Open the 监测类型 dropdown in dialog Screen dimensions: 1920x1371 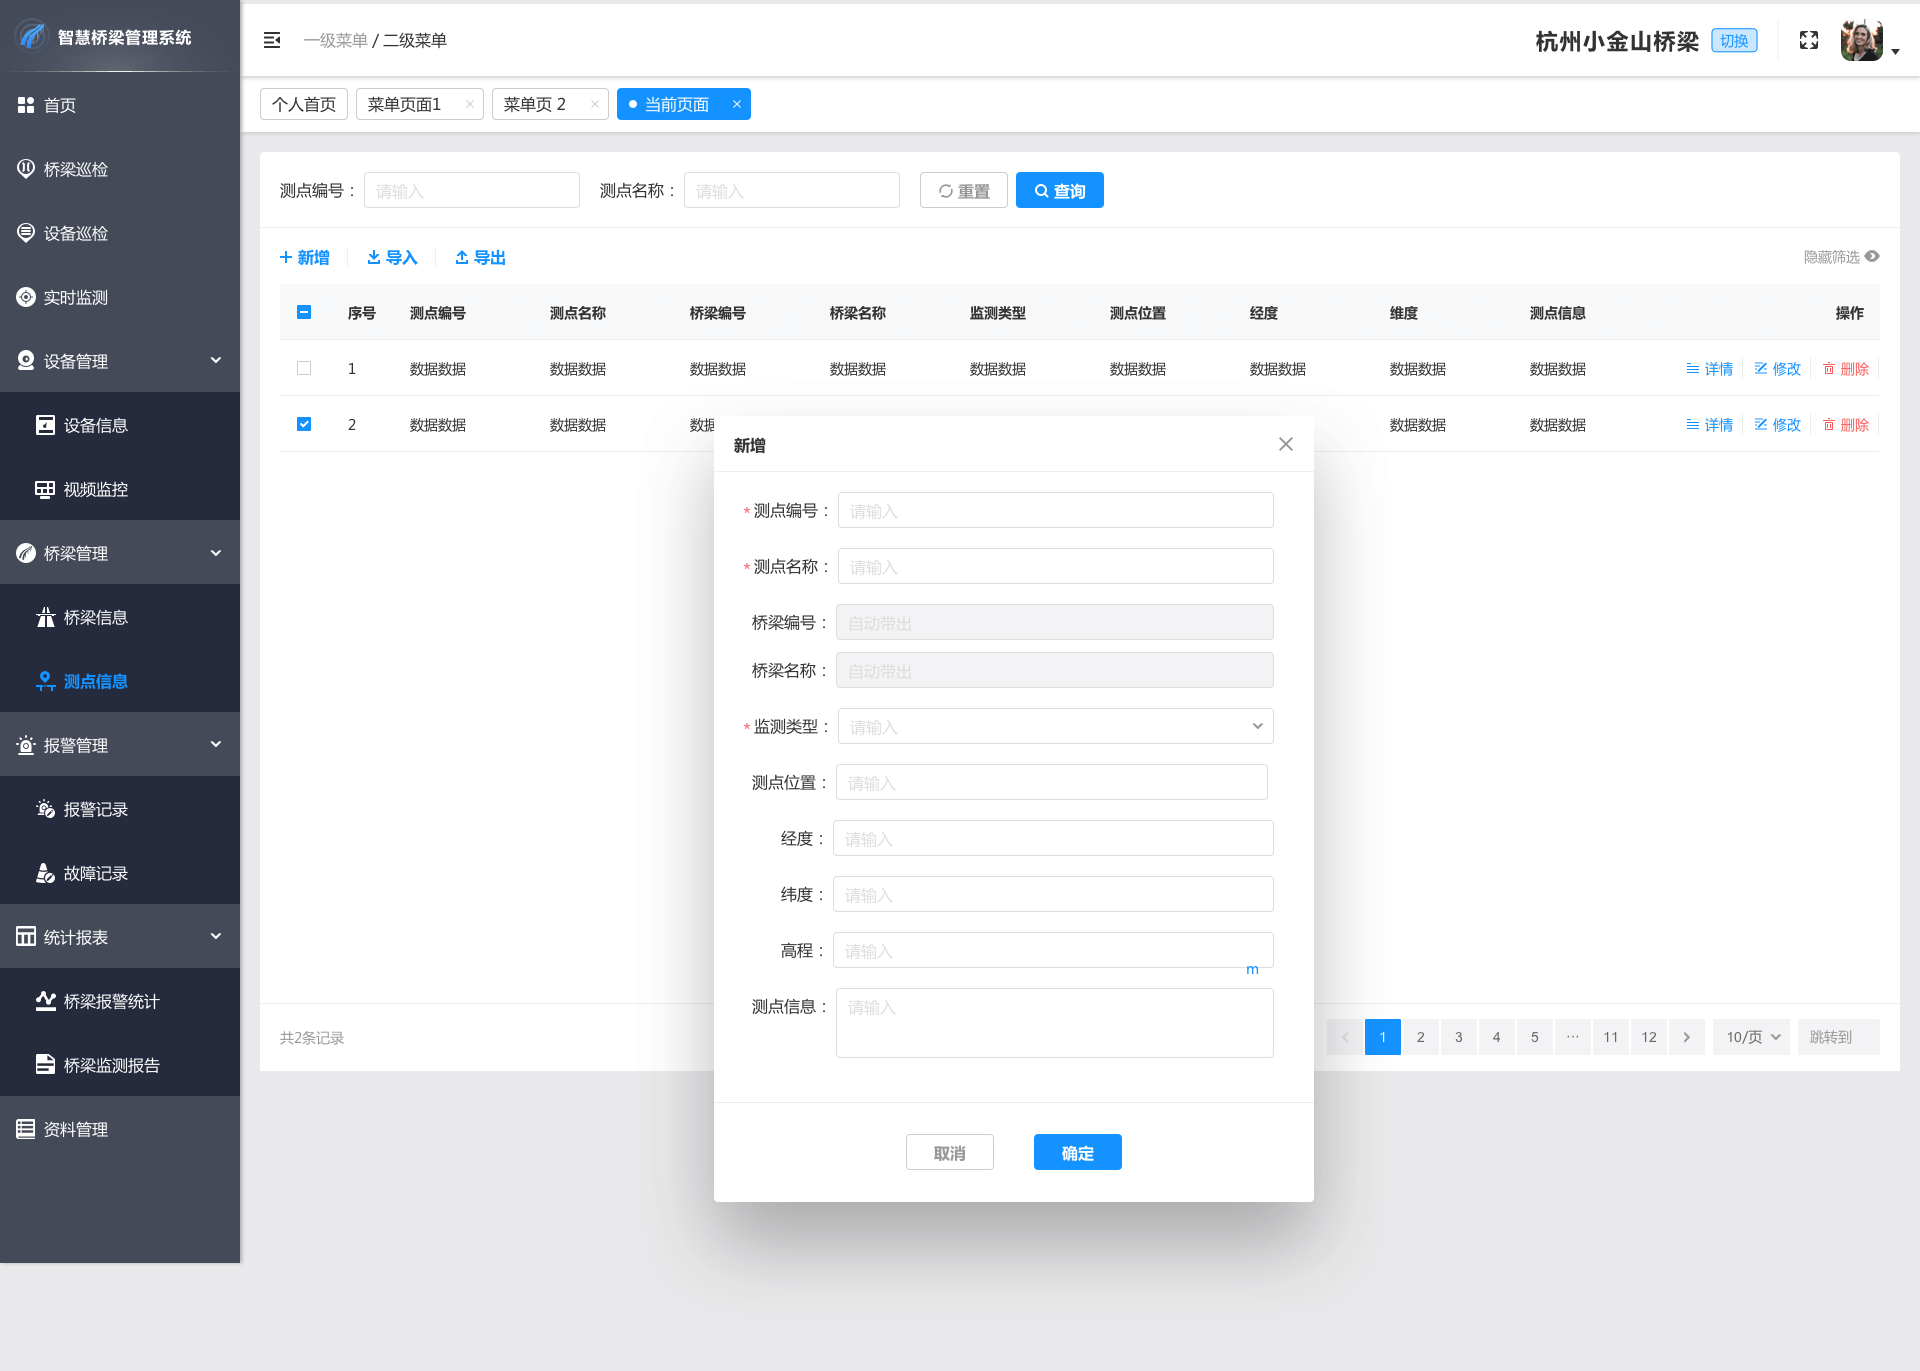pos(1055,726)
